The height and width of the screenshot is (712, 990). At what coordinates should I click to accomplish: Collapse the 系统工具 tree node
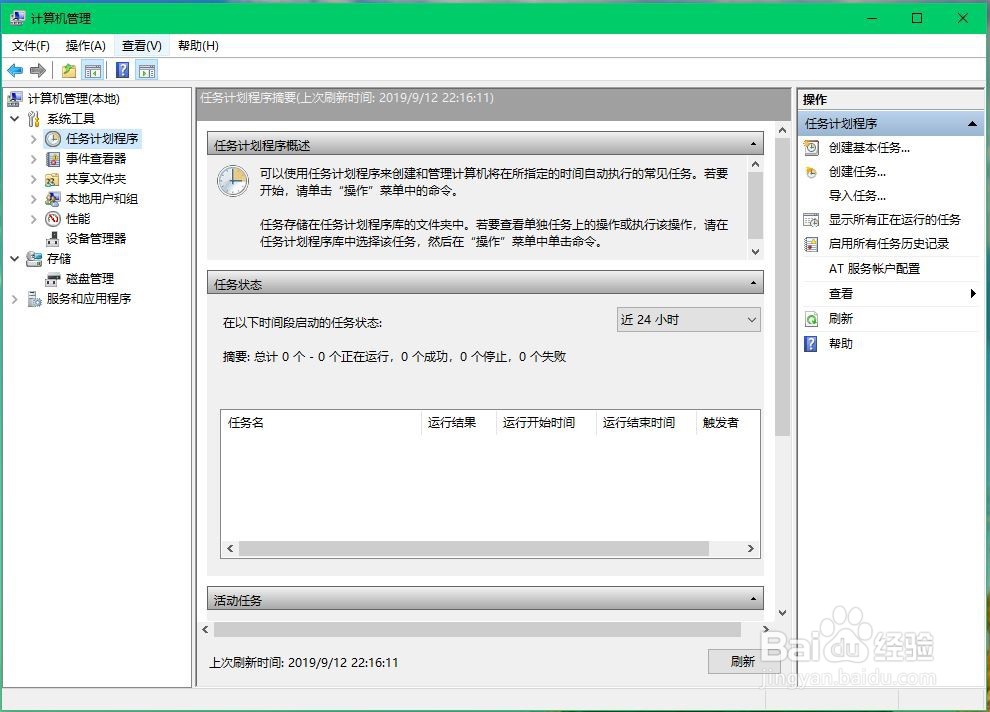coord(15,119)
